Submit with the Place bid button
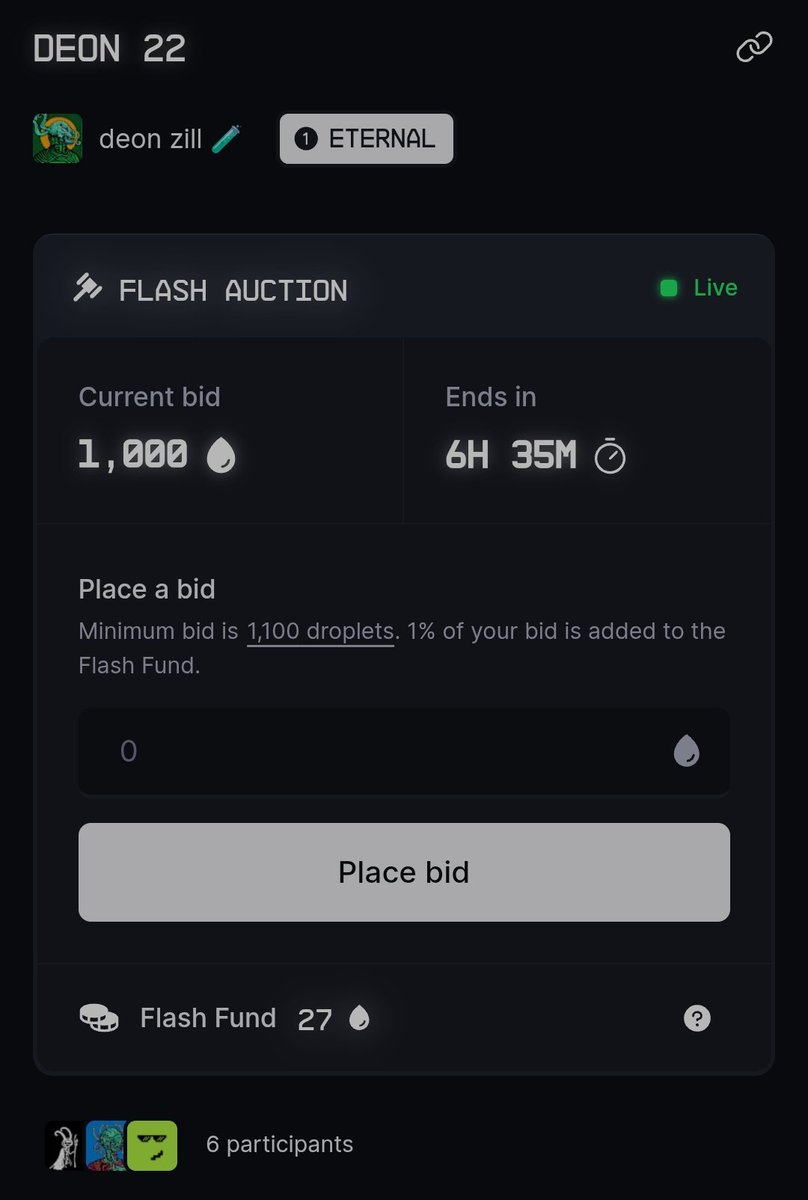Image resolution: width=808 pixels, height=1200 pixels. 404,872
